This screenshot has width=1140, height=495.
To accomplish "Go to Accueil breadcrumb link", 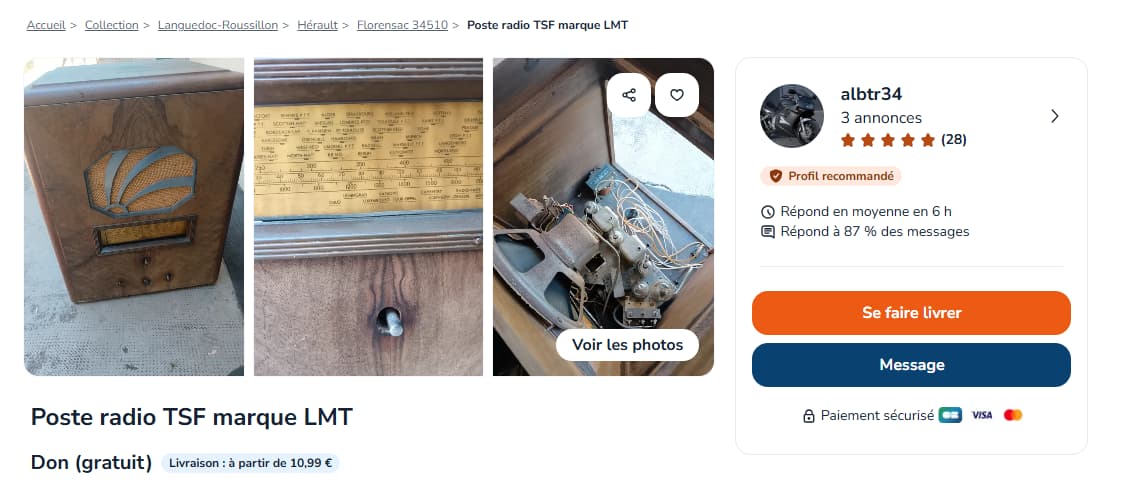I will (x=46, y=25).
